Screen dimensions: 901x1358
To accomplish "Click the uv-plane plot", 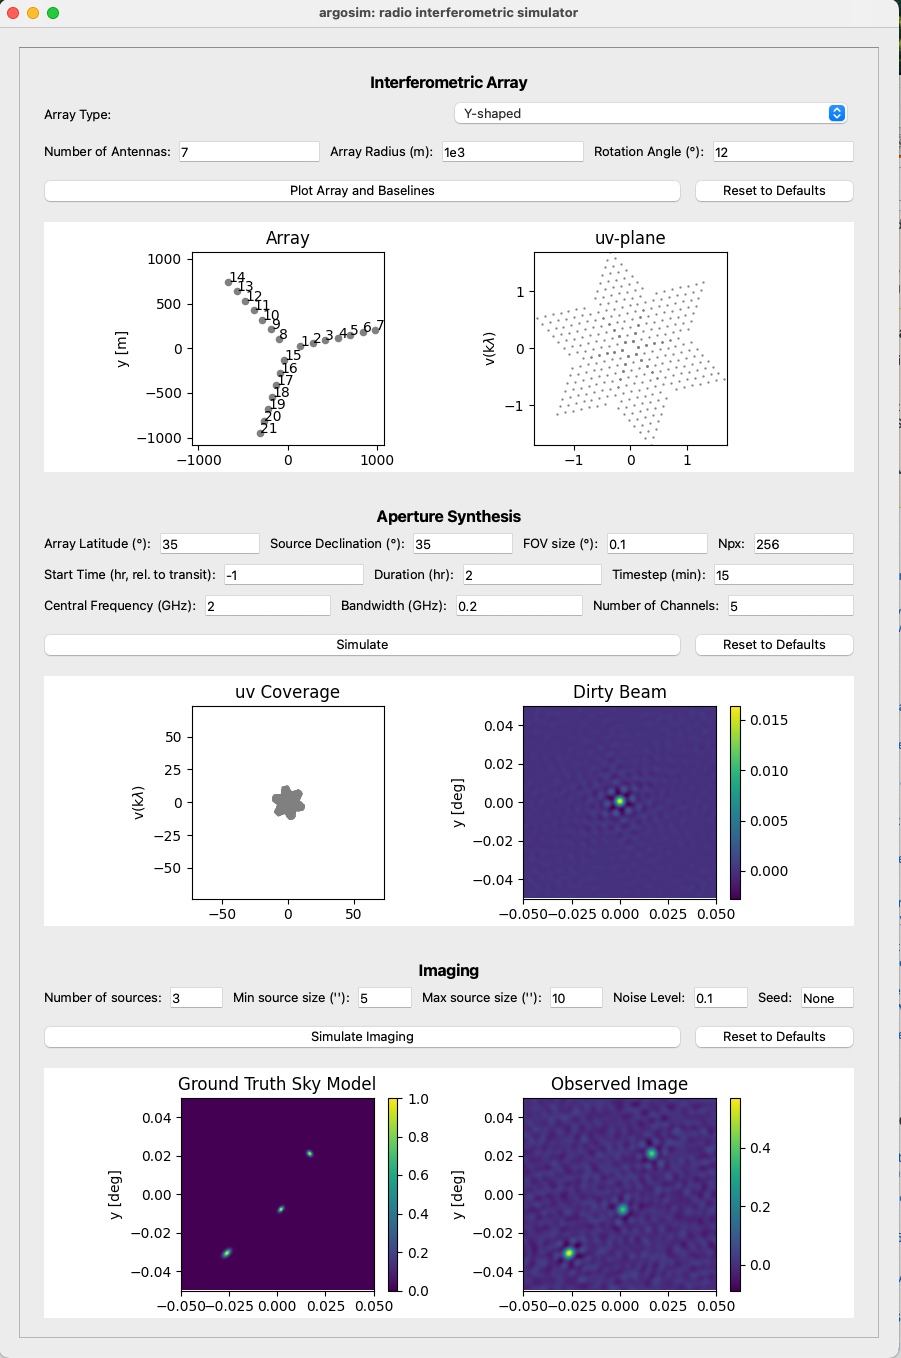I will (x=630, y=348).
